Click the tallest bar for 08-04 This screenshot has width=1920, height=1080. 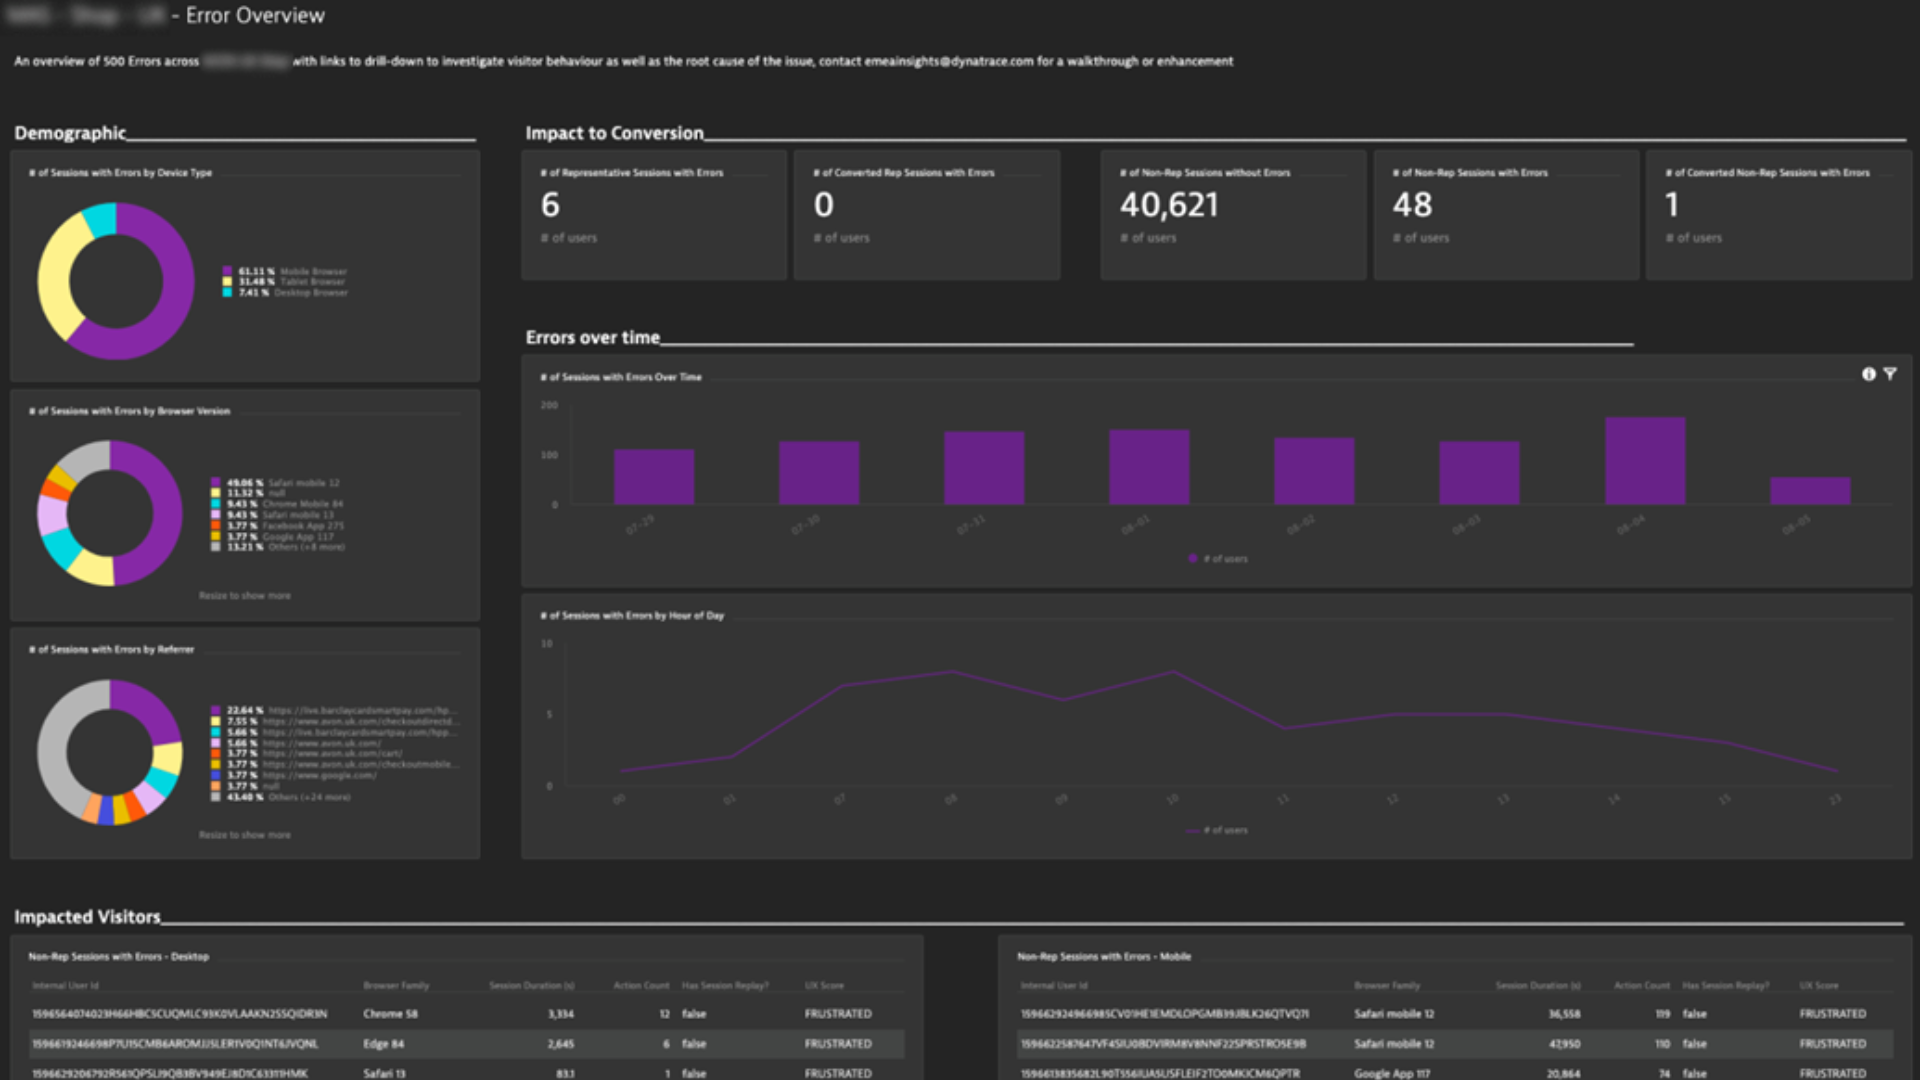1645,461
